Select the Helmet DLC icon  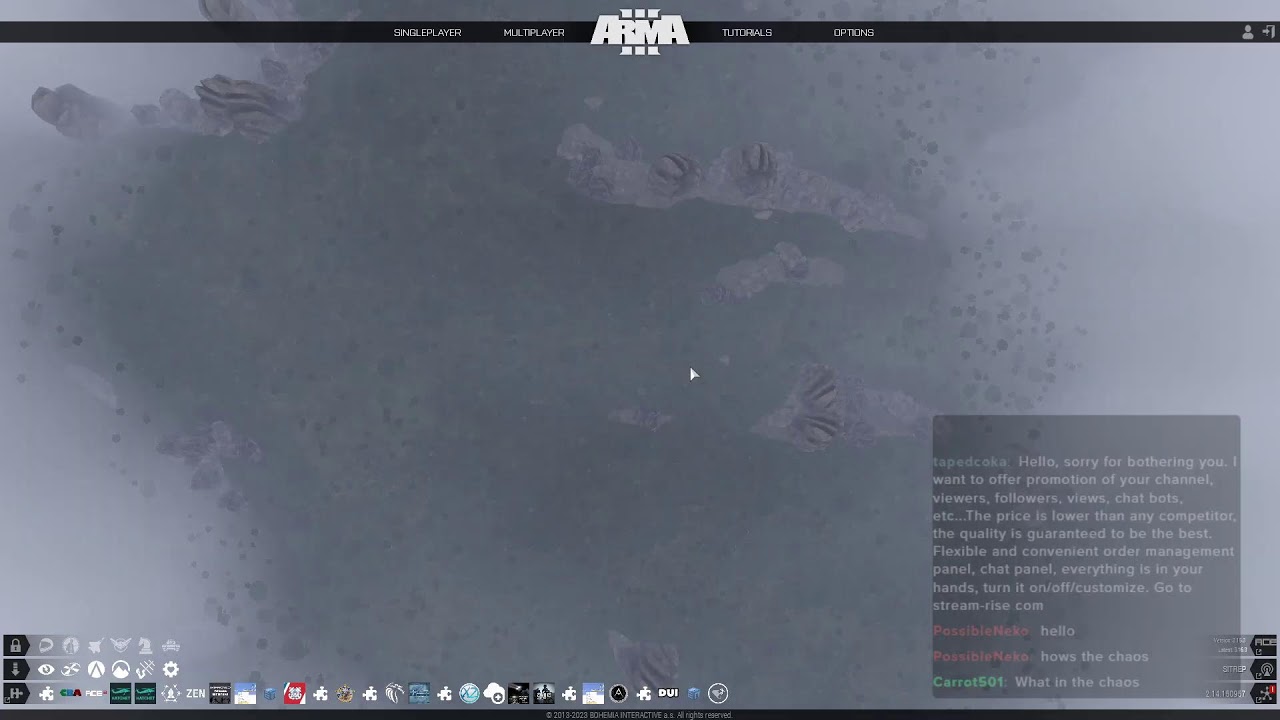coord(46,646)
